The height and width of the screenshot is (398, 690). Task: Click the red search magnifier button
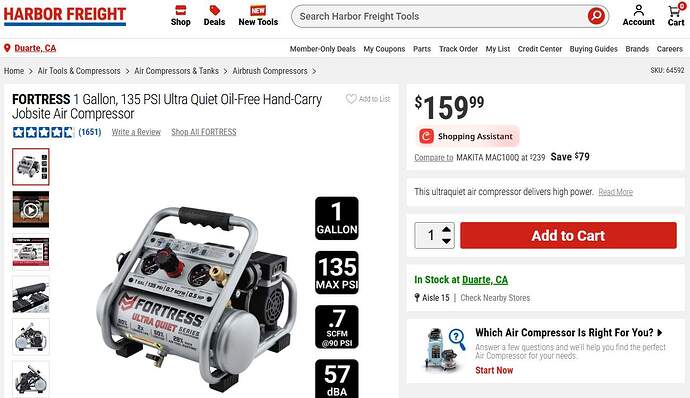point(596,16)
